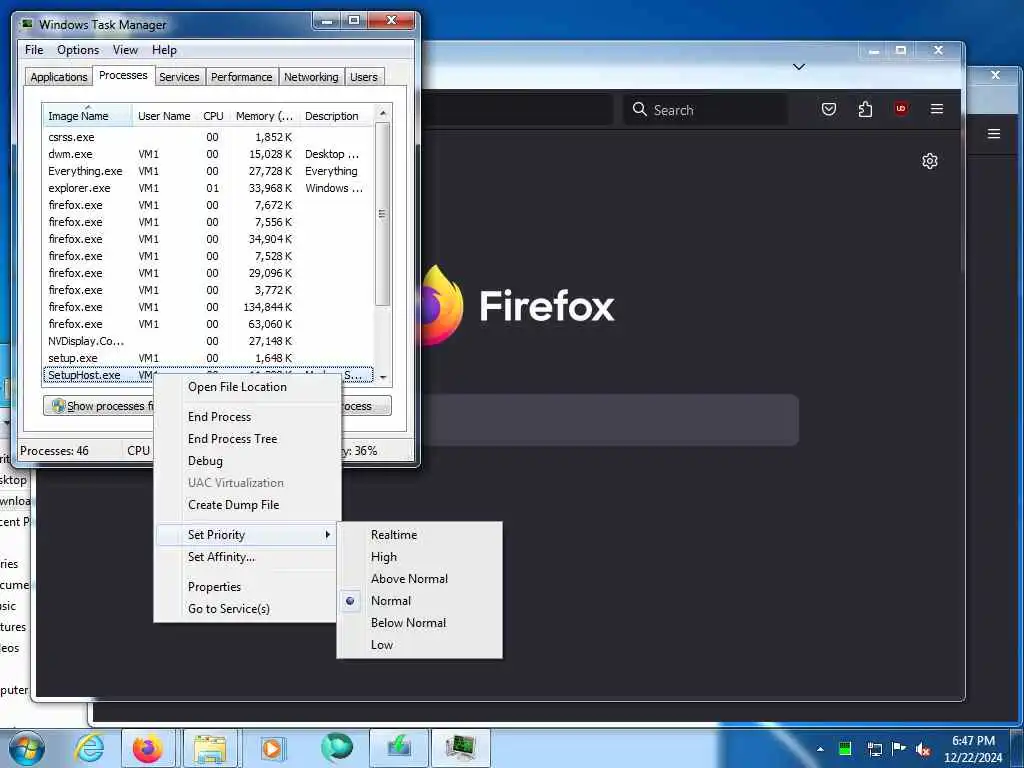Switch to the Networking tab
Screen dimensions: 1024x768
(311, 77)
